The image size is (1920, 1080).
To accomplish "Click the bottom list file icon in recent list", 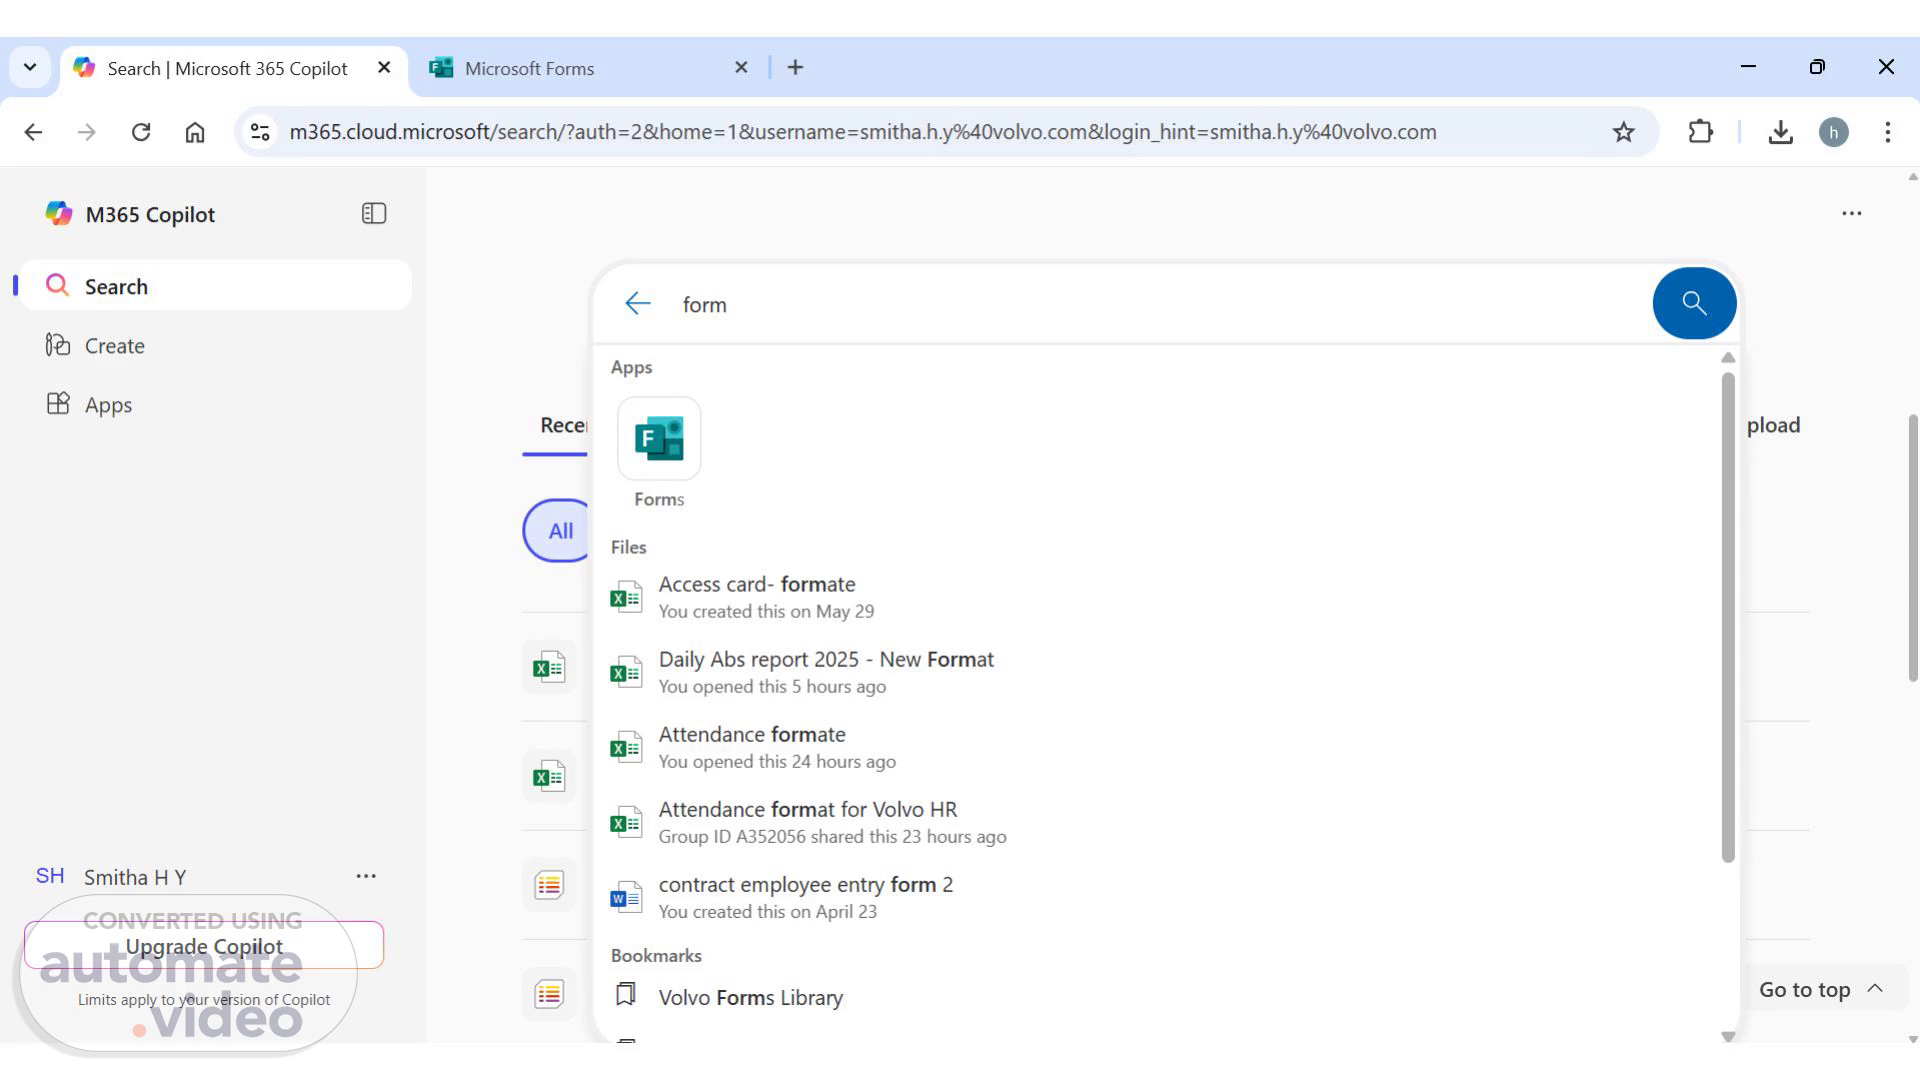I will click(x=549, y=994).
